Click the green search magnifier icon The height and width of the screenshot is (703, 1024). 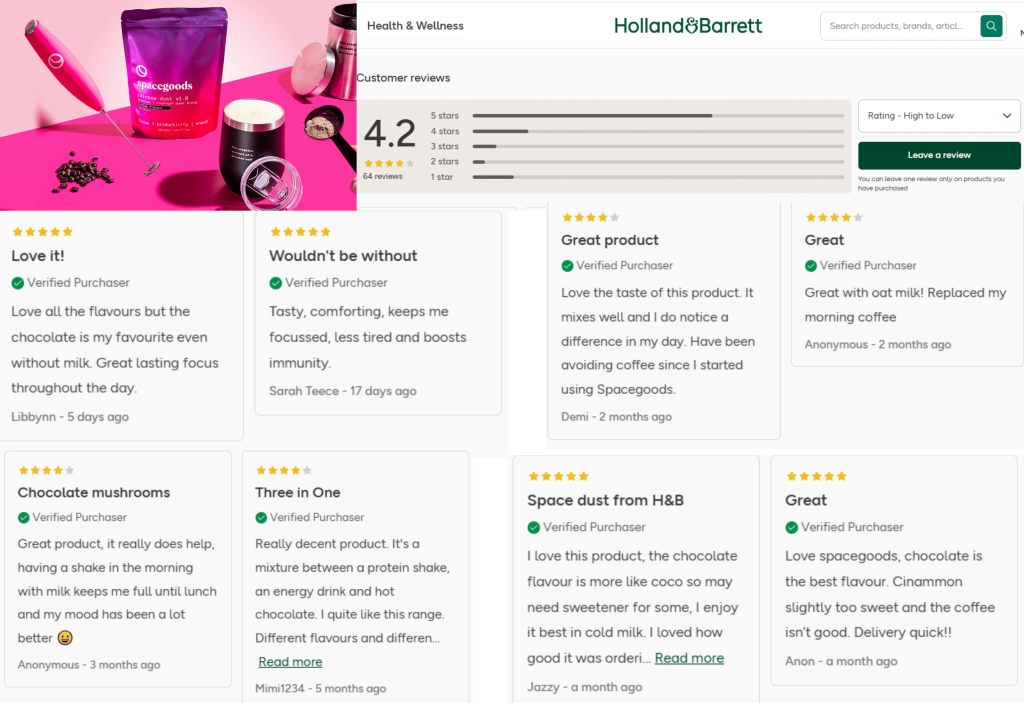[x=990, y=25]
